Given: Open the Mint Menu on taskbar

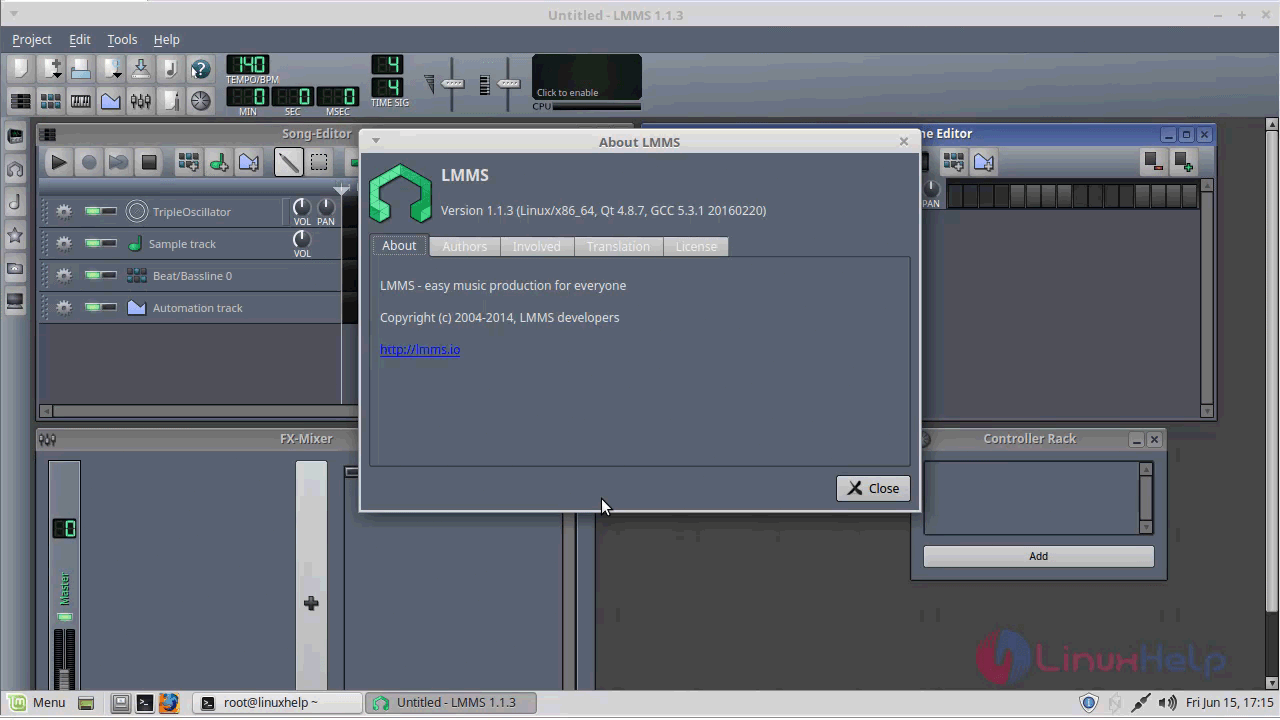Looking at the screenshot, I should [37, 702].
